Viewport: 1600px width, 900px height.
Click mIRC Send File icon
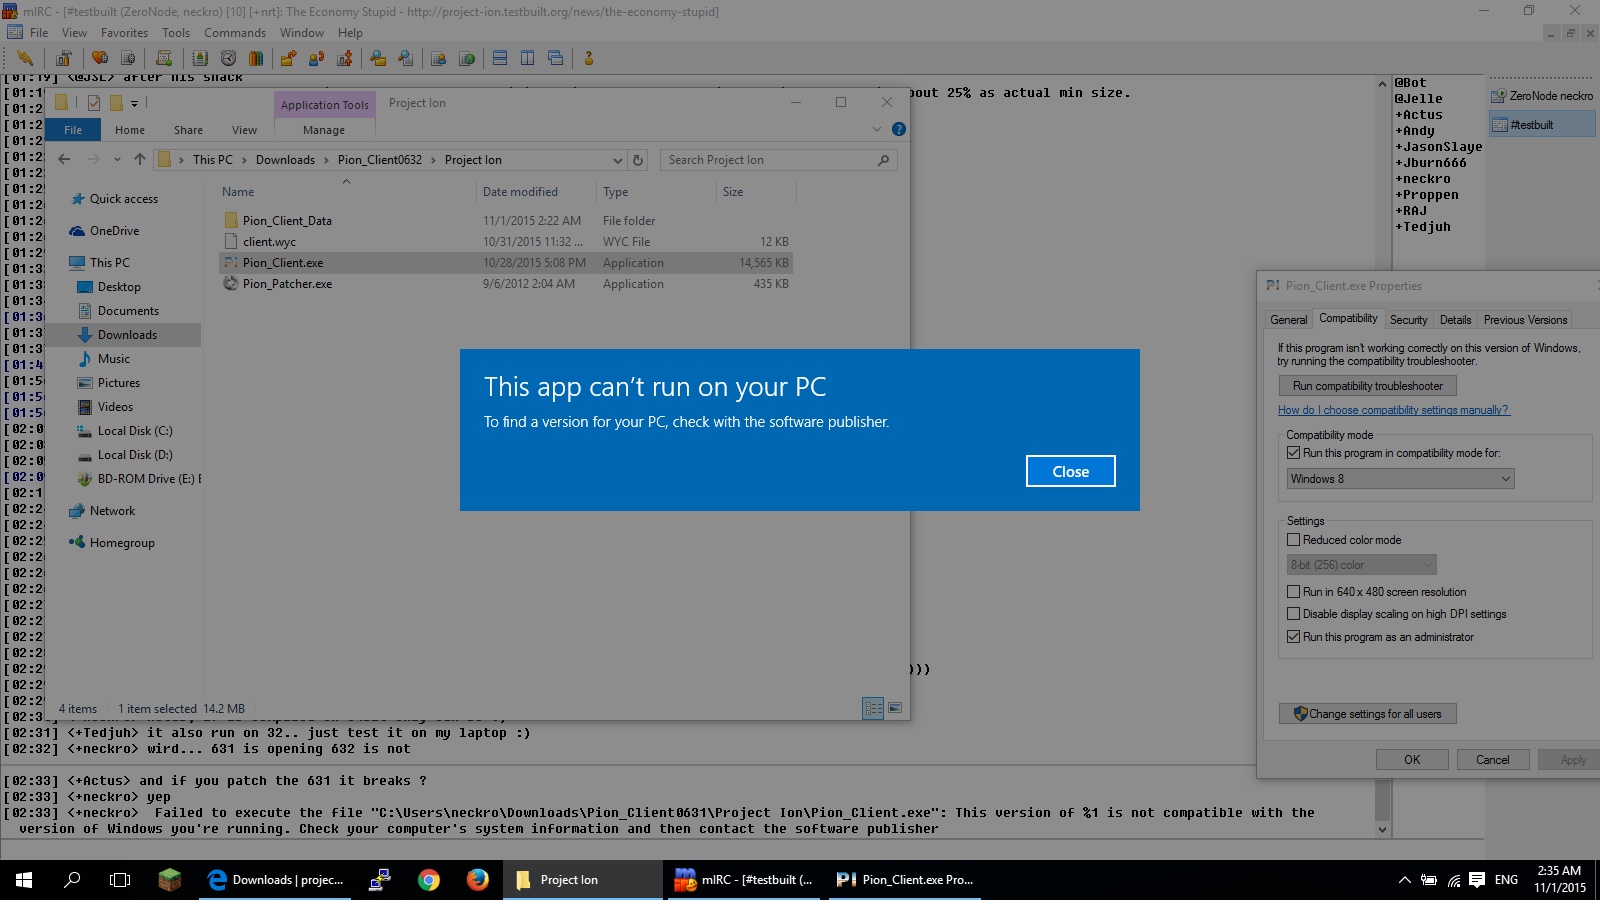pyautogui.click(x=288, y=58)
